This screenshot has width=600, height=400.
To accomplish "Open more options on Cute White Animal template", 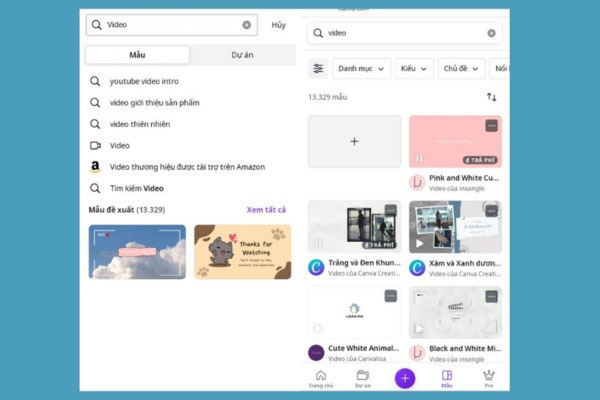I will [x=390, y=296].
